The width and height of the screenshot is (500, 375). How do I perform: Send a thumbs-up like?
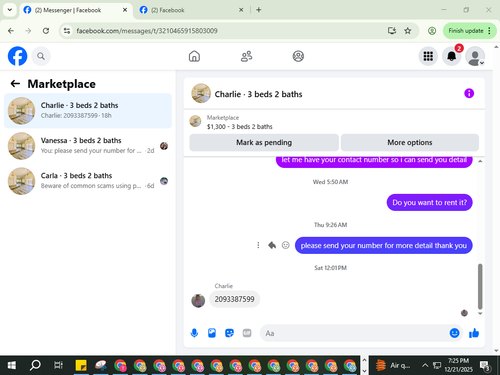point(474,333)
